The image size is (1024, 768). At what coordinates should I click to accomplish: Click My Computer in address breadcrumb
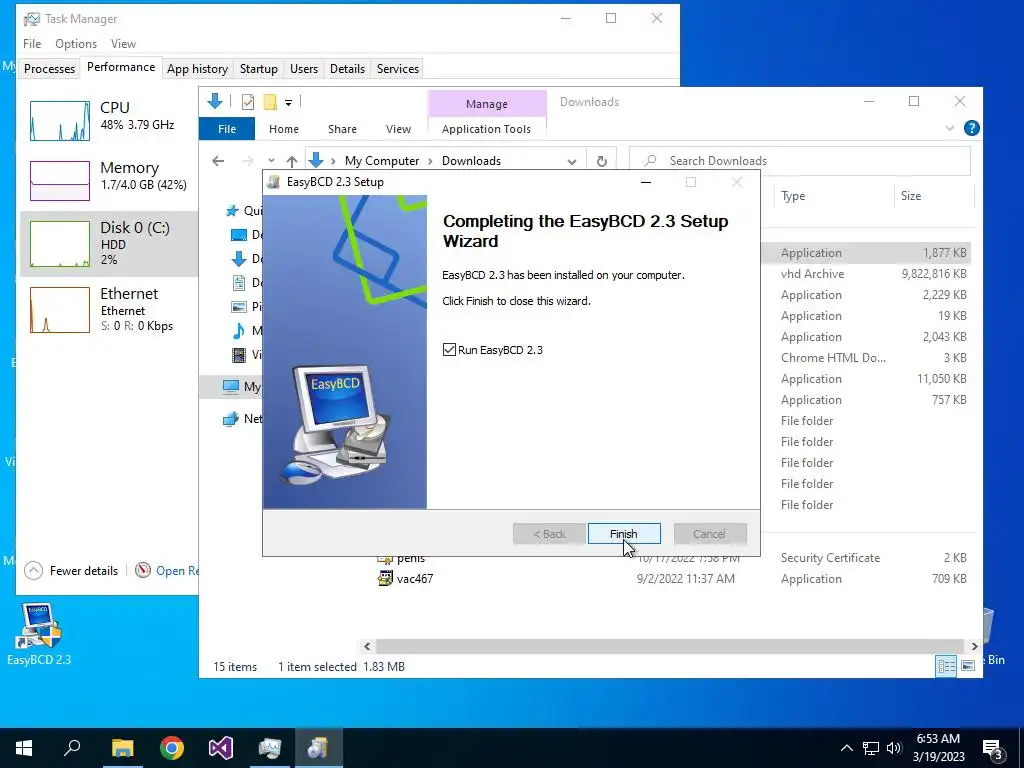pos(382,161)
